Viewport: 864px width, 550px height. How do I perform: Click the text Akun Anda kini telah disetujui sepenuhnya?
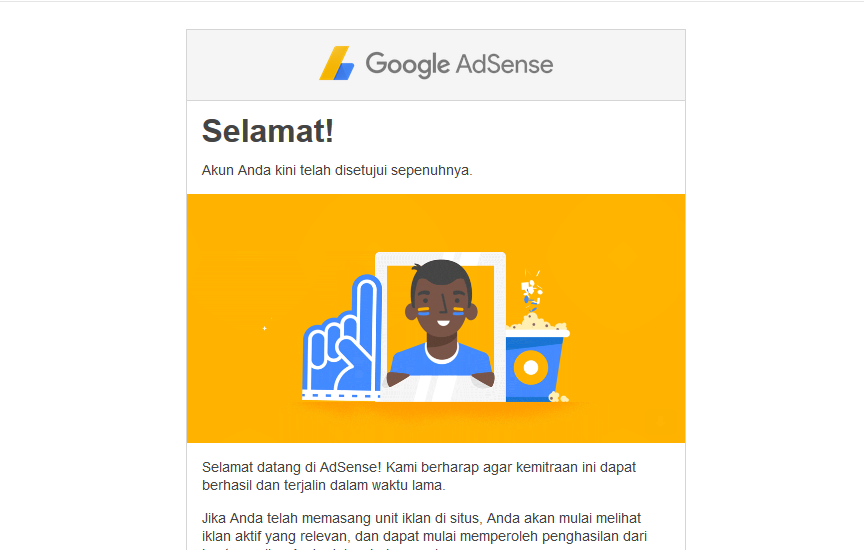click(337, 170)
